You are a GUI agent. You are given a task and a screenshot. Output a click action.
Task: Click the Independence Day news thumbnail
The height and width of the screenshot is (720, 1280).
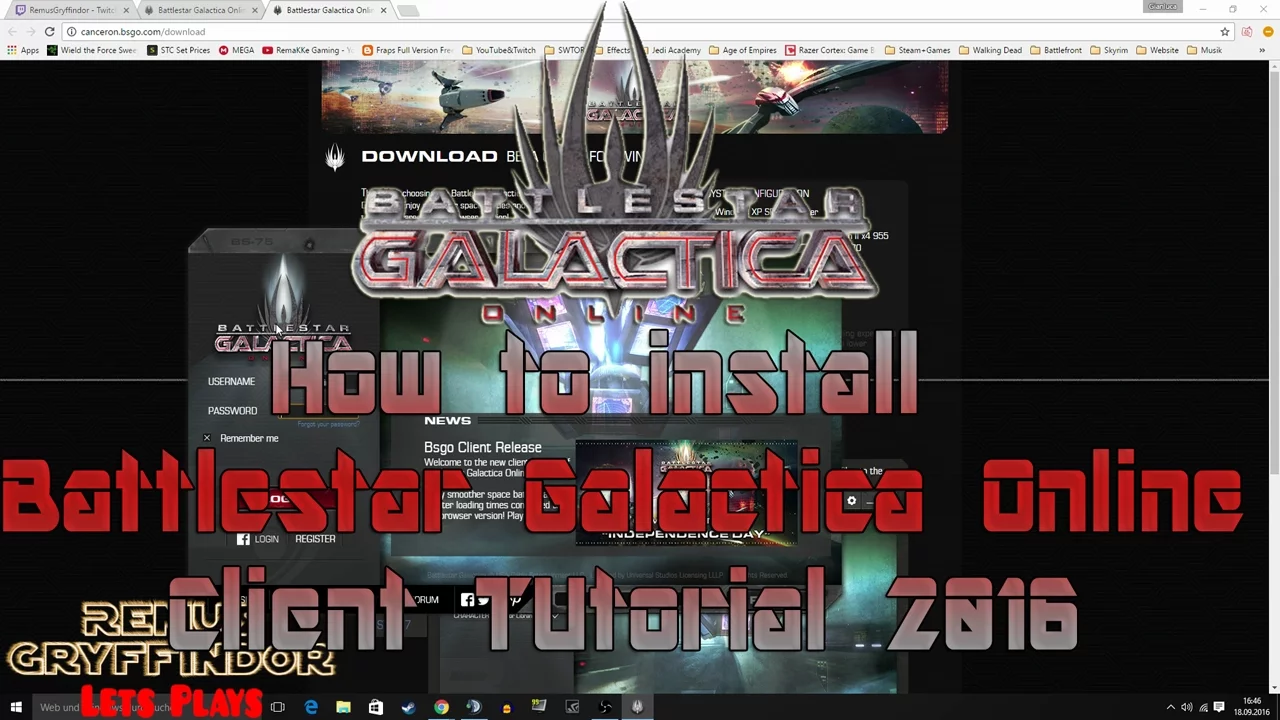pos(686,494)
